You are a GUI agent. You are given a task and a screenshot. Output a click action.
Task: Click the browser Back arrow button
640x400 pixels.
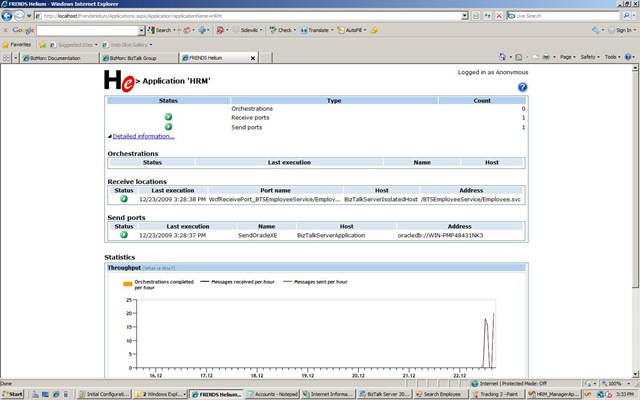coord(7,16)
